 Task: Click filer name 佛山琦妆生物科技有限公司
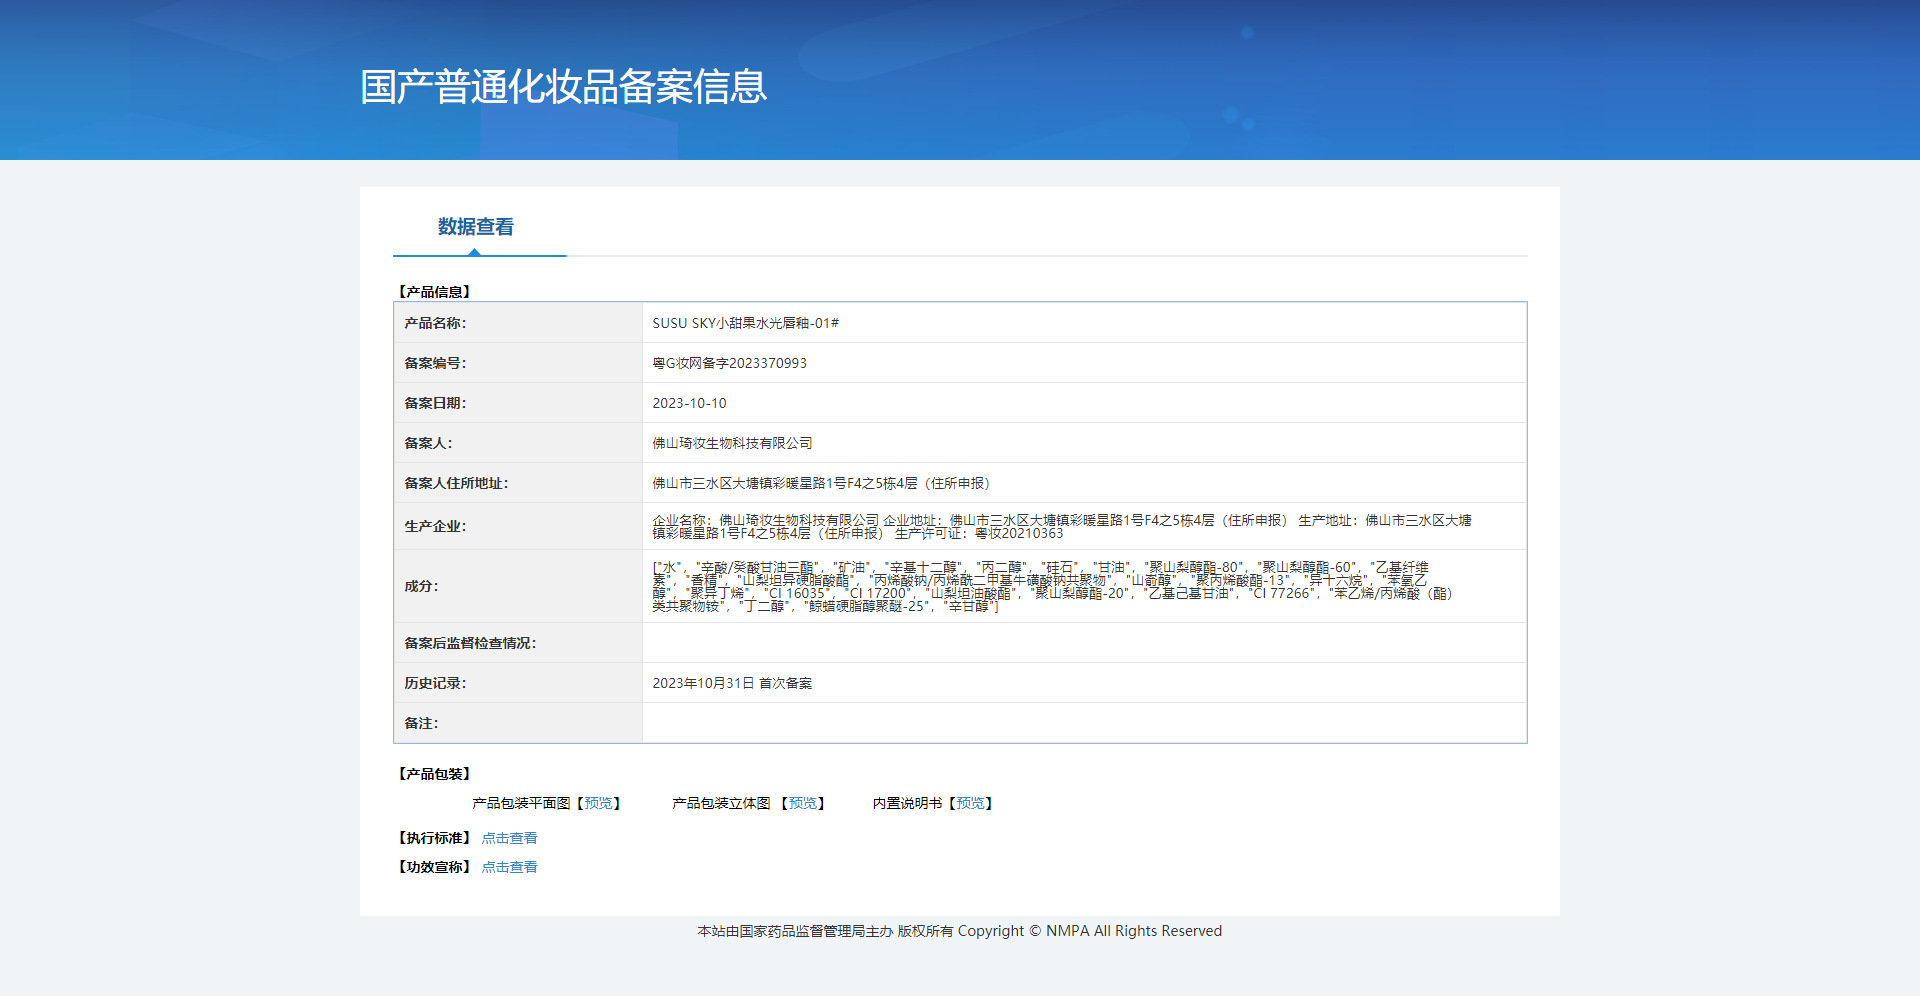[x=732, y=443]
